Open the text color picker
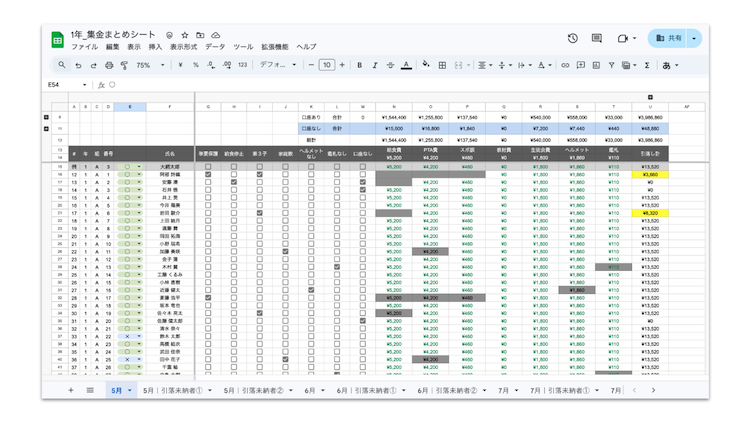The width and height of the screenshot is (750, 422). (405, 65)
